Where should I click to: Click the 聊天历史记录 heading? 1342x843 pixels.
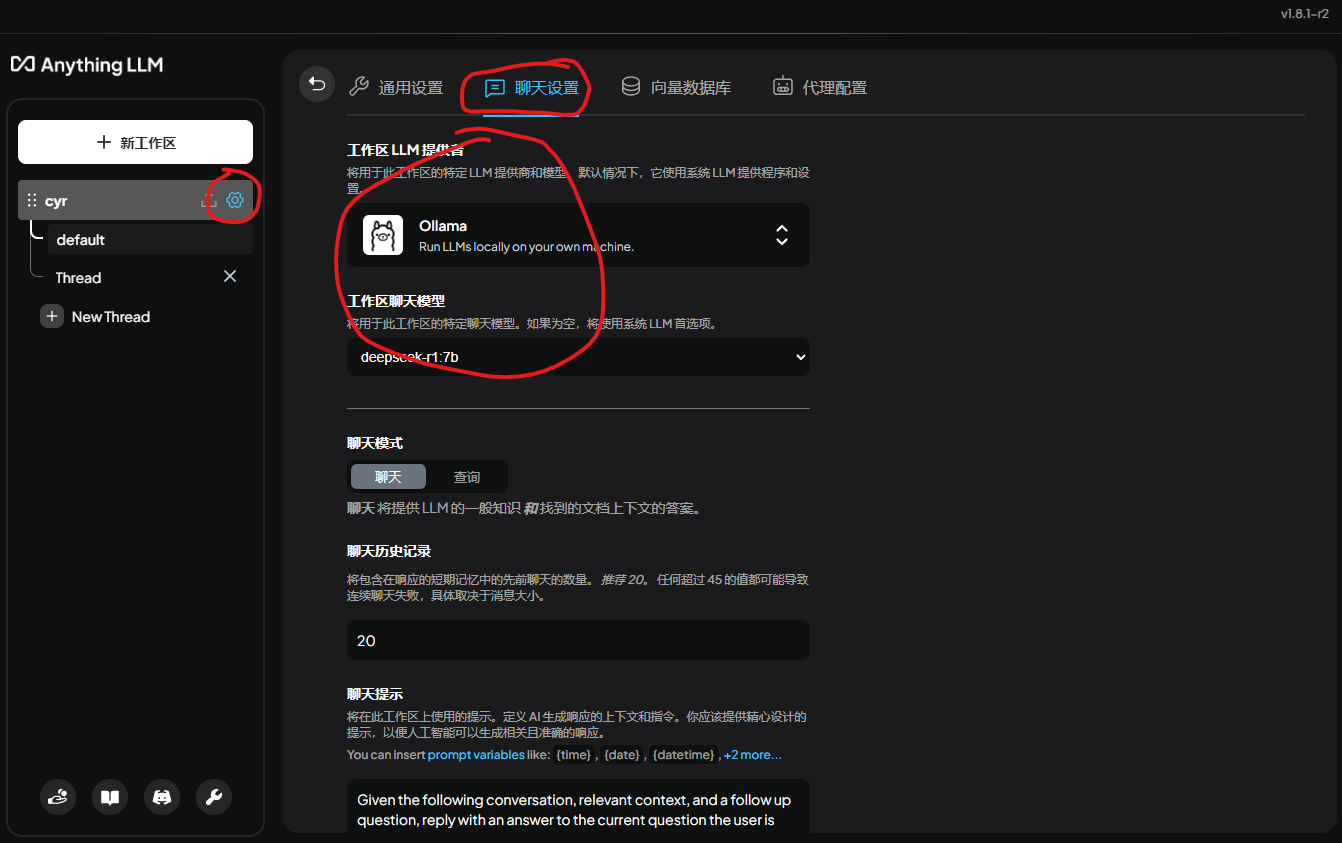pyautogui.click(x=389, y=551)
